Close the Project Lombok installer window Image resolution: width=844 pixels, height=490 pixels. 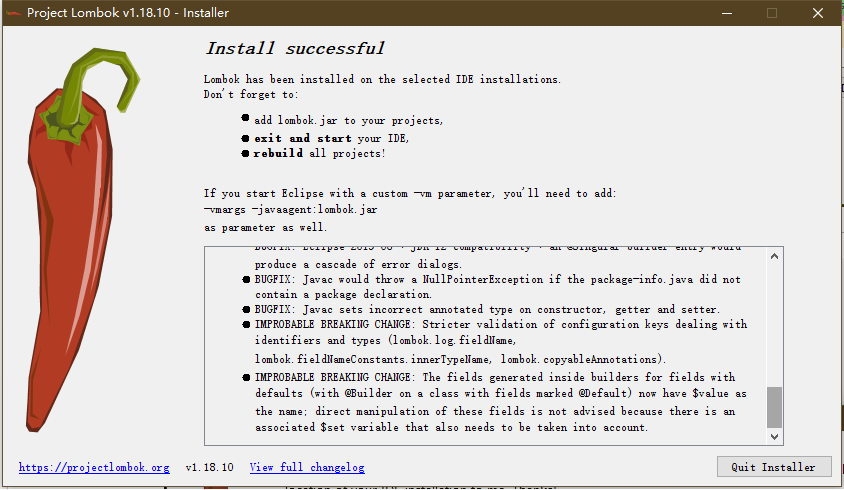tap(817, 13)
